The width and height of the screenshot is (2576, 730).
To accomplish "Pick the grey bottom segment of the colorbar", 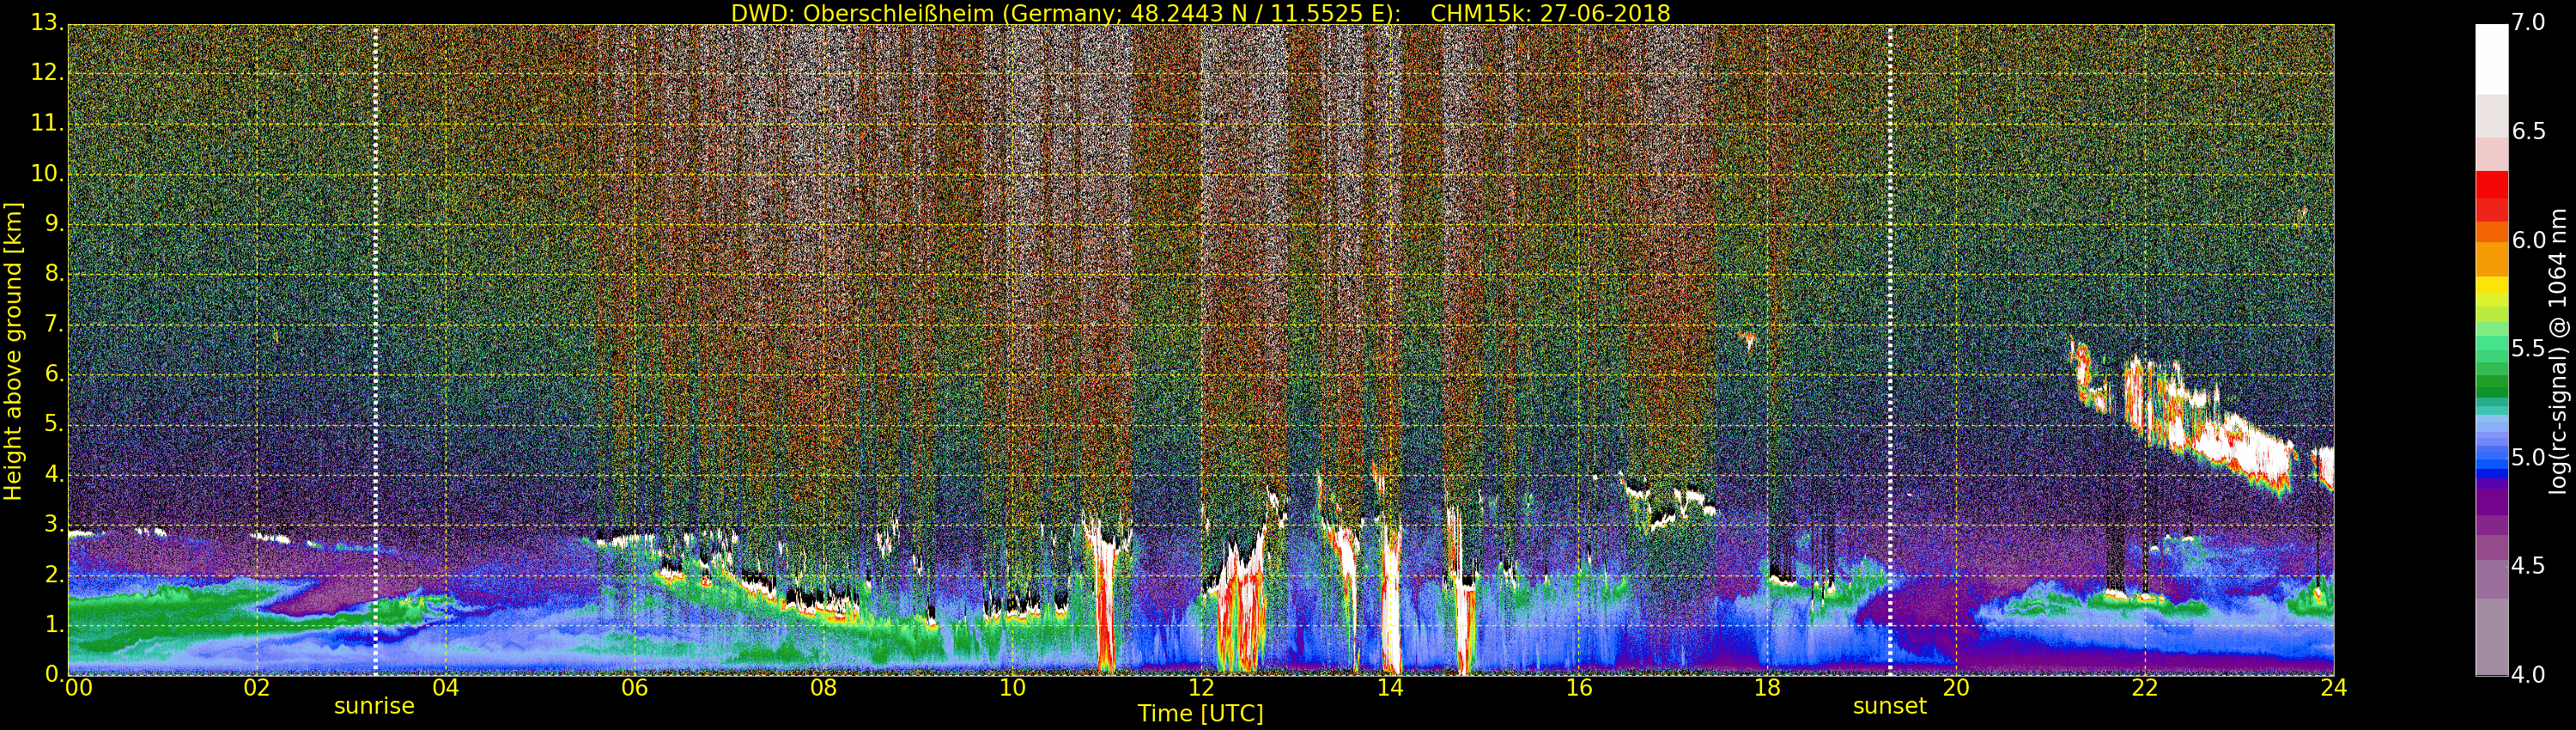I will (2491, 637).
